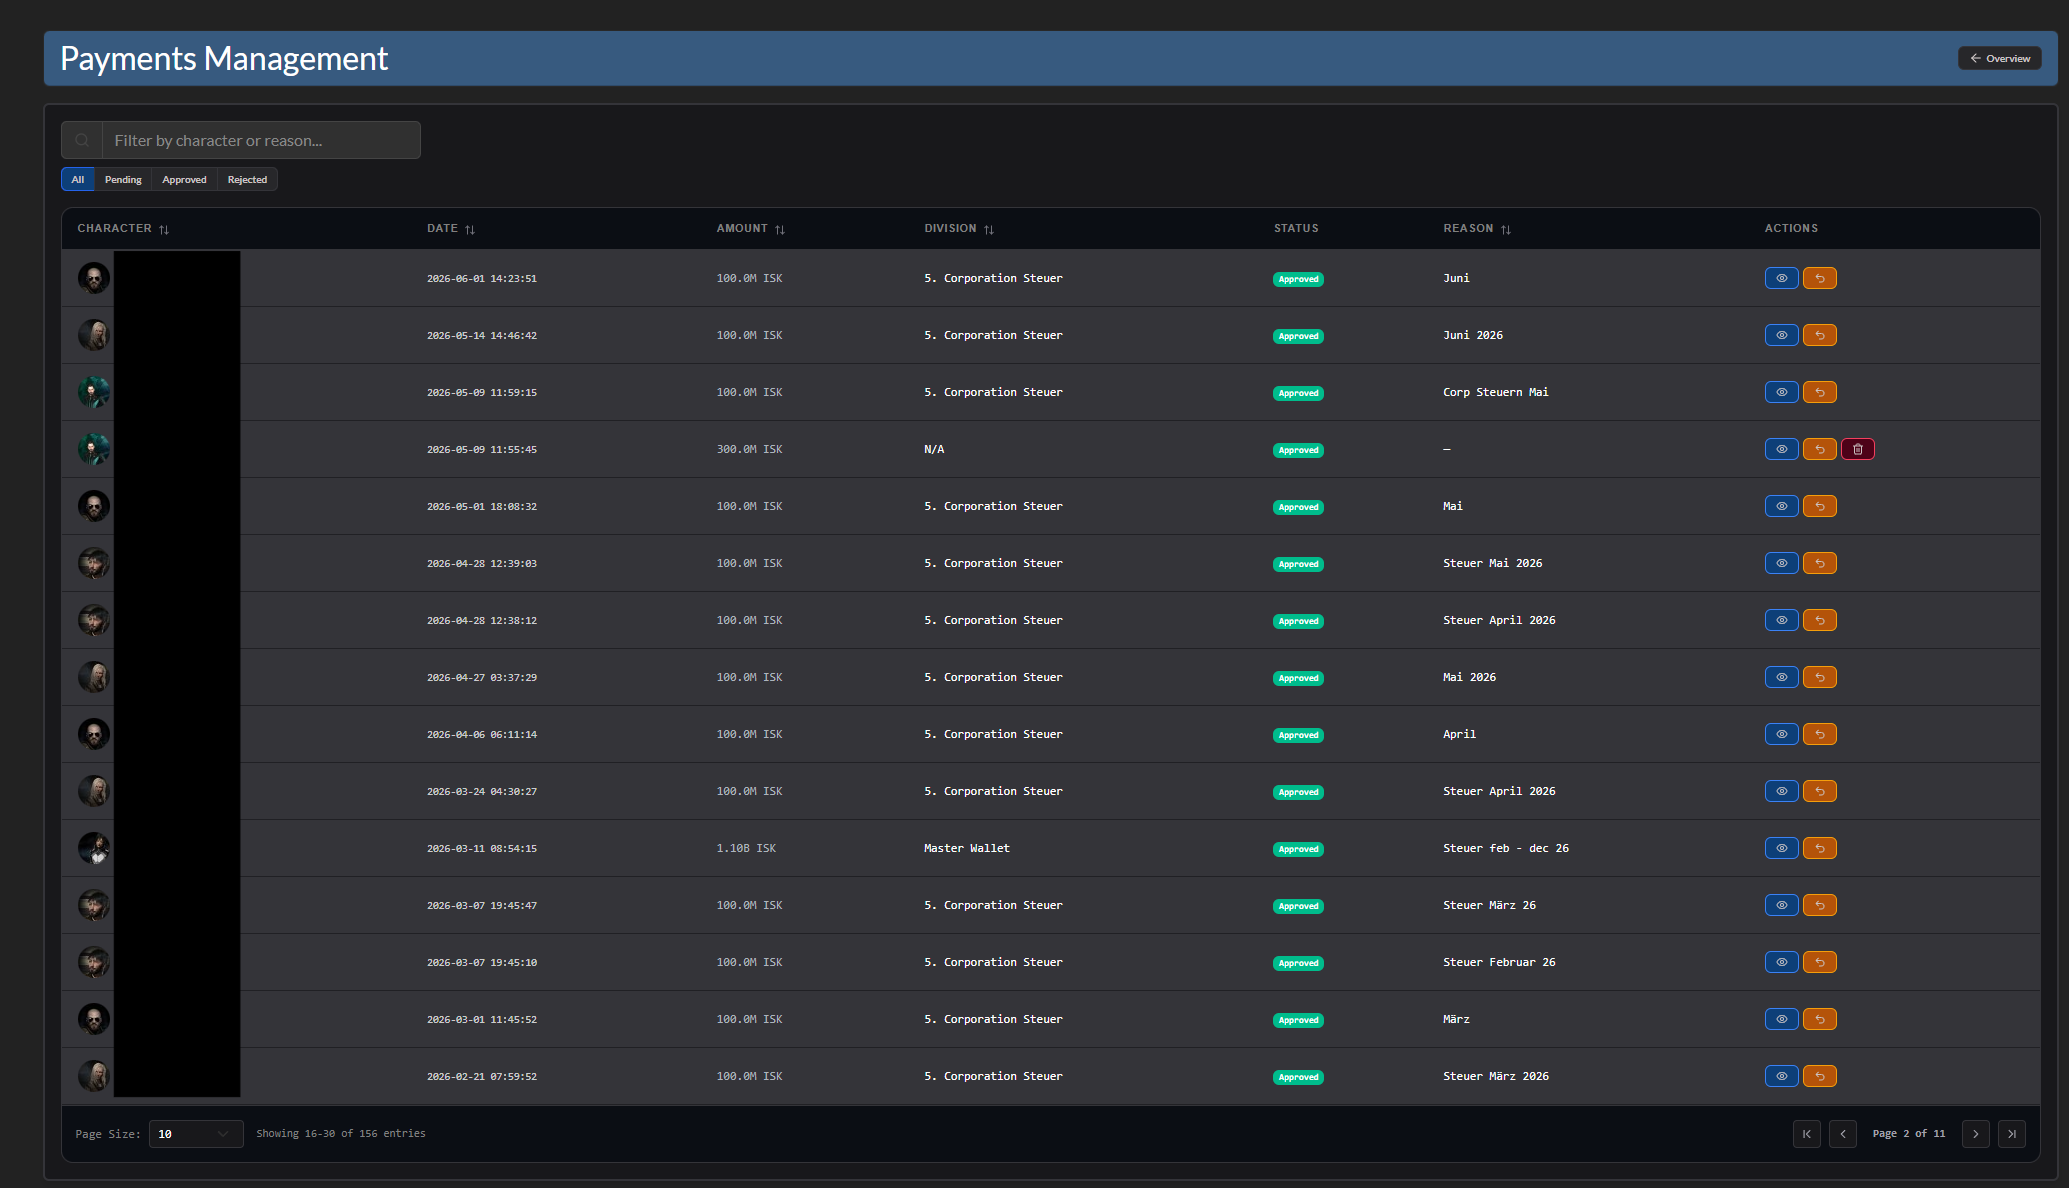Sort table by Reason column
This screenshot has height=1188, width=2069.
pos(1505,229)
